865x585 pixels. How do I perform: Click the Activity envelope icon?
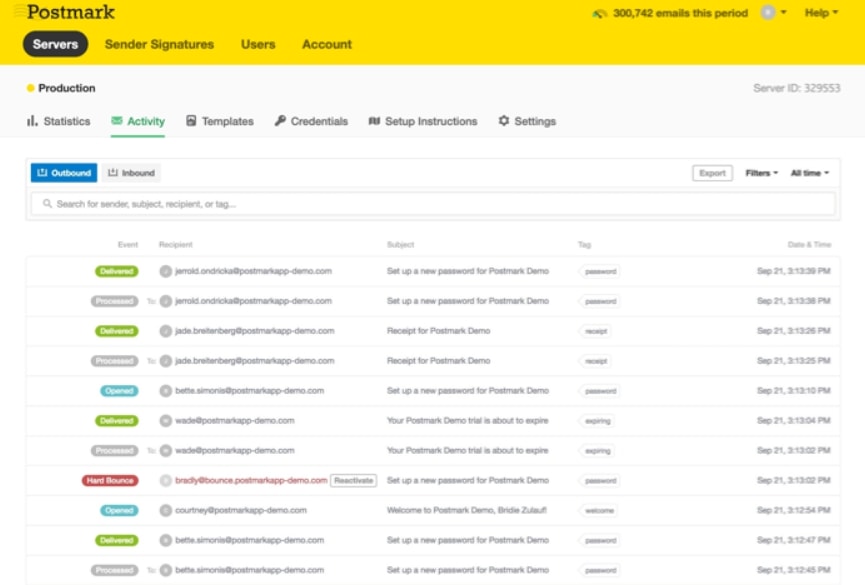click(x=117, y=120)
